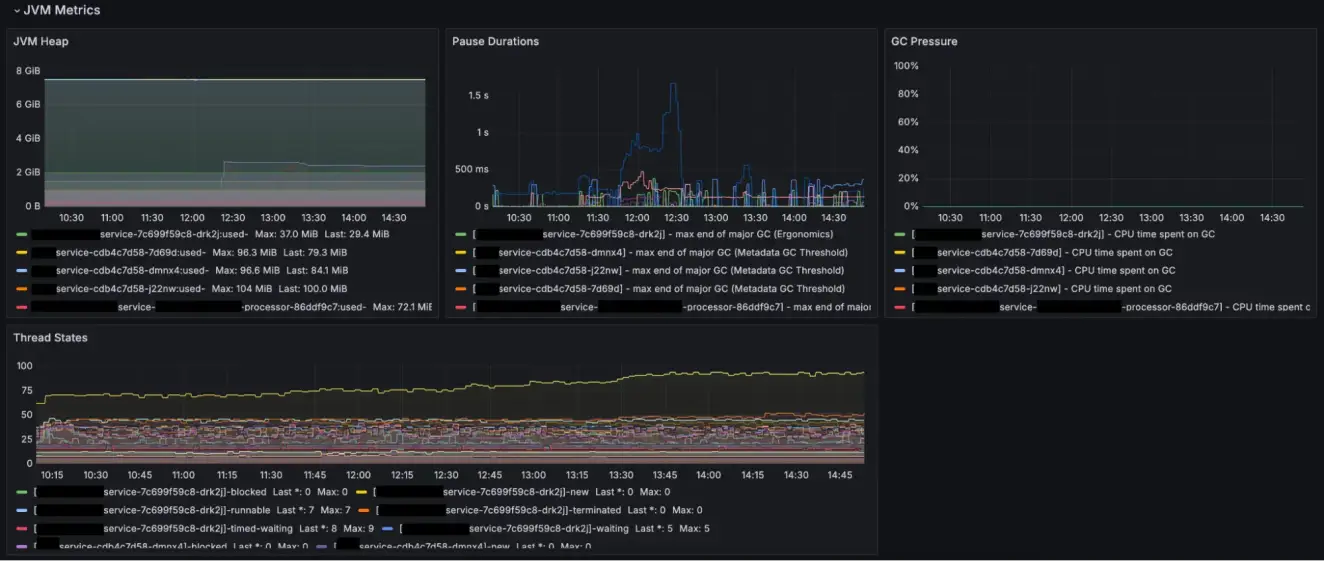This screenshot has height=561, width=1324.
Task: Click orange swatch of j22nw used heap series
Action: click(22, 288)
